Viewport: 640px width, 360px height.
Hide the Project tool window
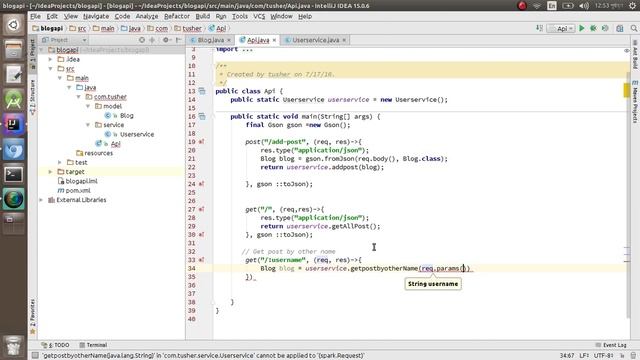point(178,40)
